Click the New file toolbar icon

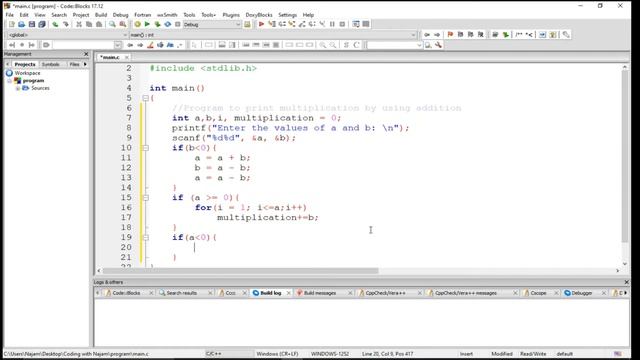pyautogui.click(x=11, y=24)
